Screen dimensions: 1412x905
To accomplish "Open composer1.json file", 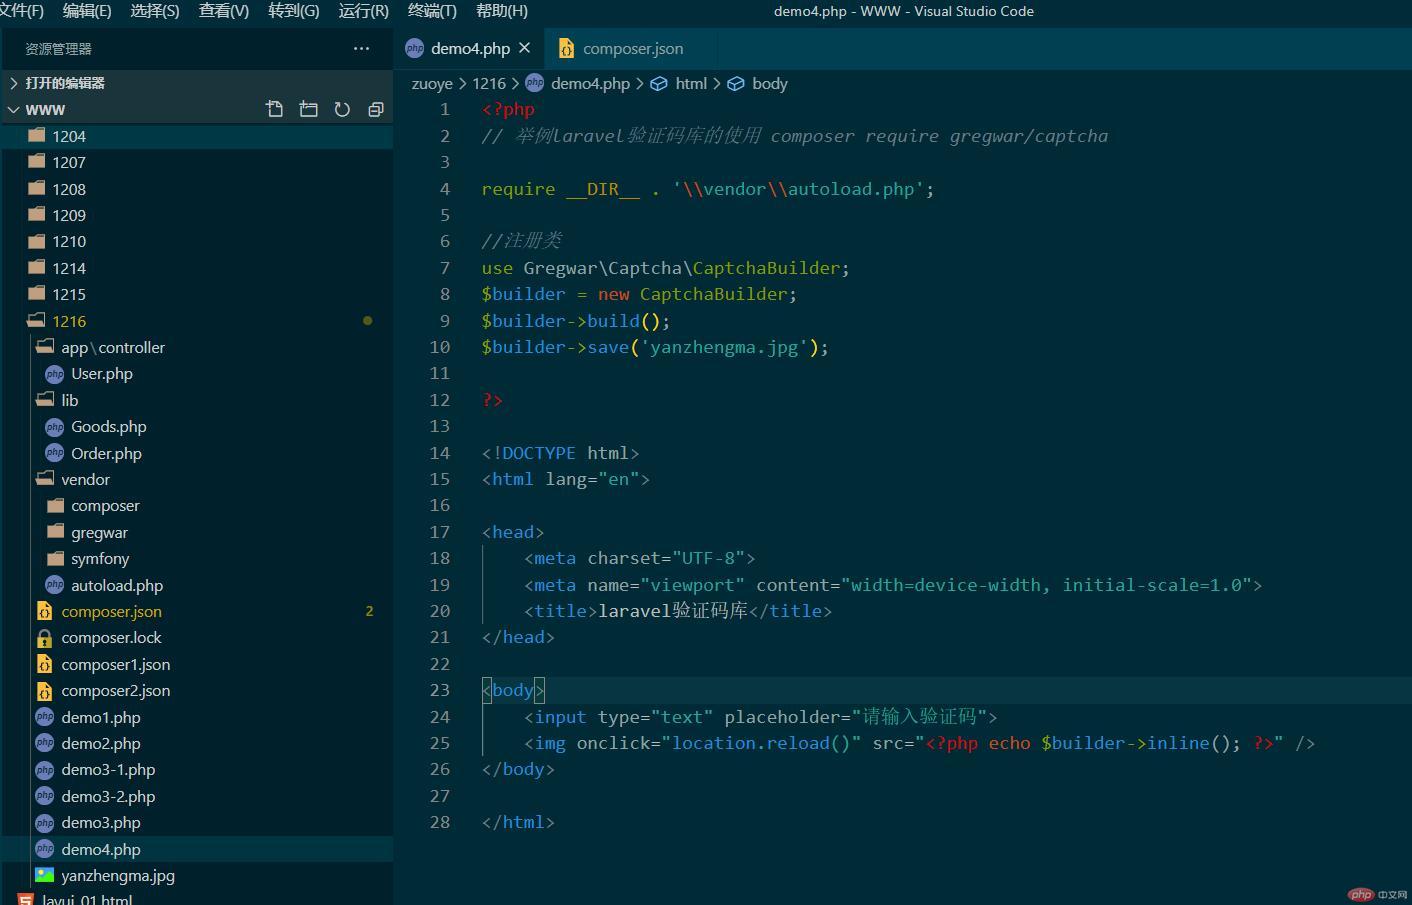I will tap(196, 664).
